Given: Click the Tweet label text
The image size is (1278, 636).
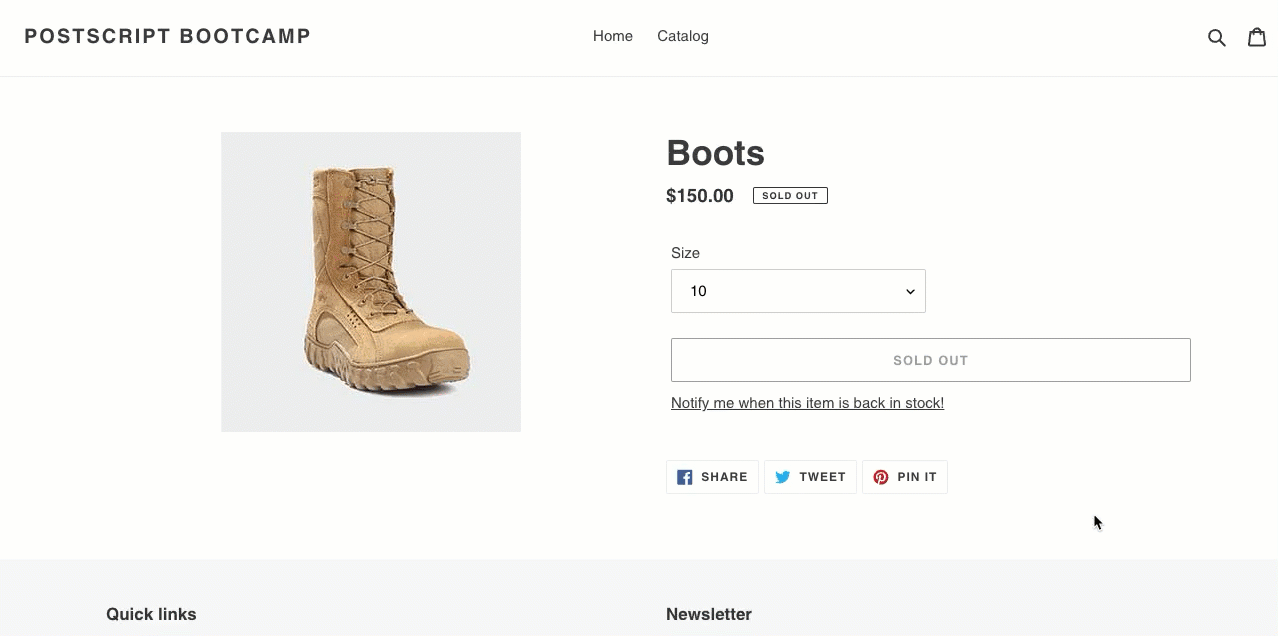Looking at the screenshot, I should click(x=823, y=477).
